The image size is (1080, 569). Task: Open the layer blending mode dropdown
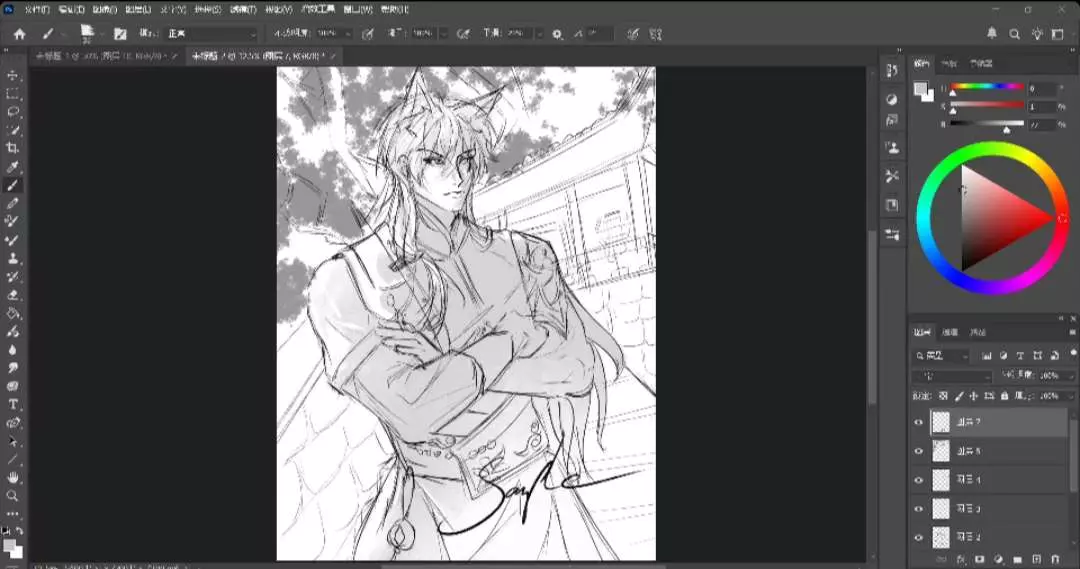(x=953, y=376)
